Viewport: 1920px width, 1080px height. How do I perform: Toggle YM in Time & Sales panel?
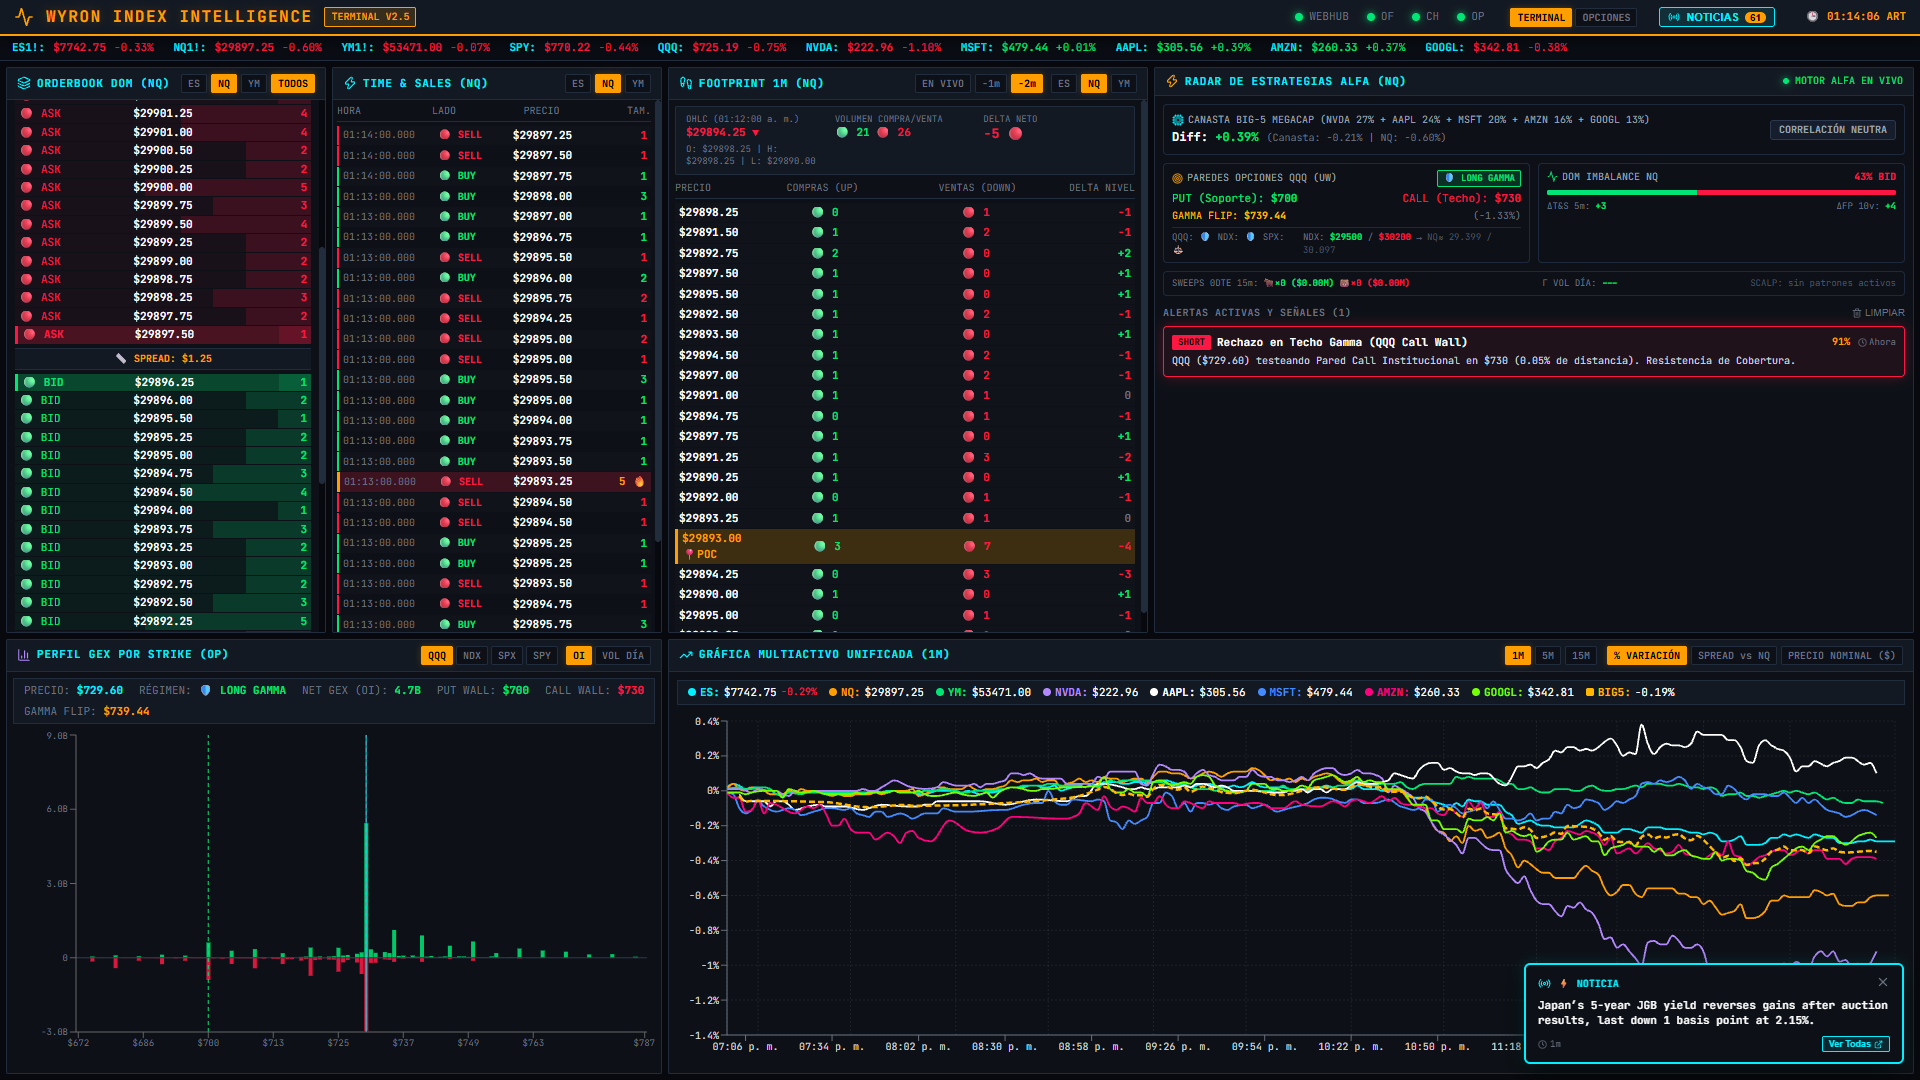(638, 84)
